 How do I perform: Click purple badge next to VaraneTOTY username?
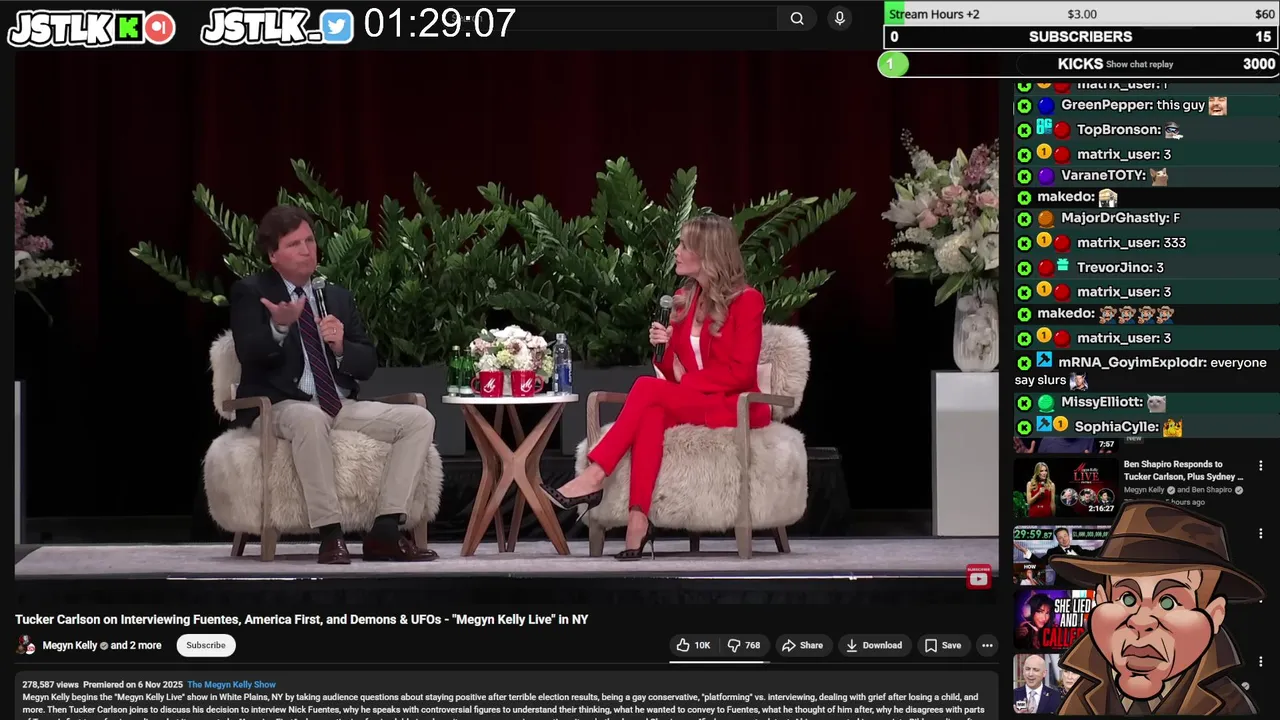(x=1045, y=176)
